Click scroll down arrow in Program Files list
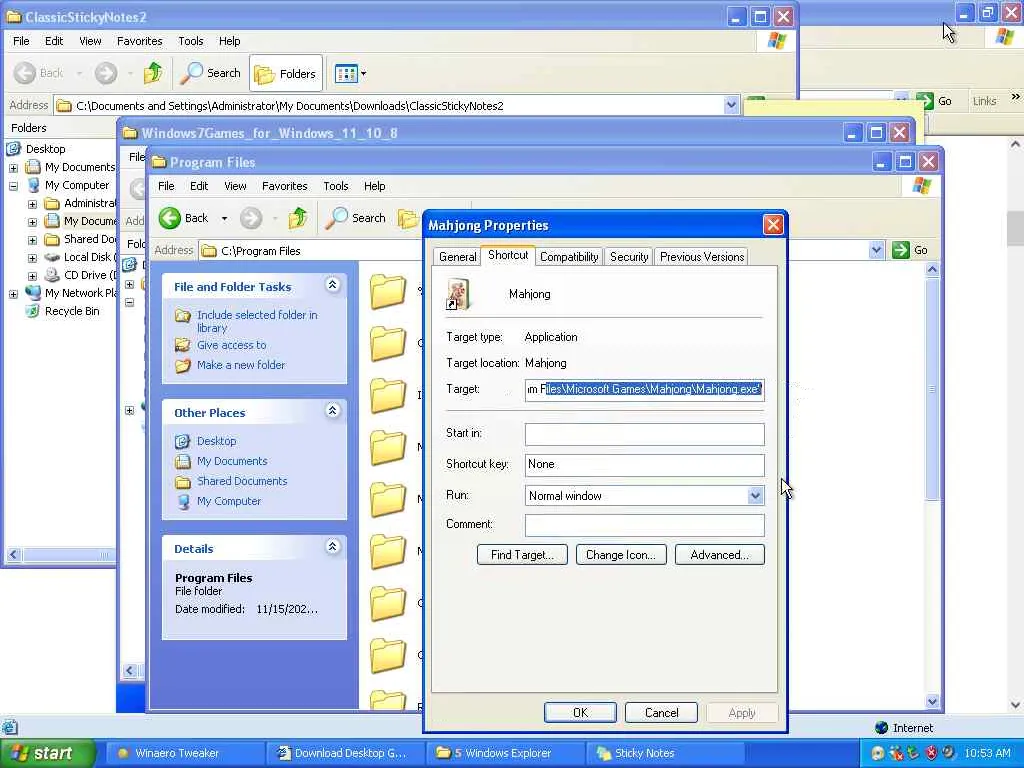This screenshot has width=1024, height=768. pos(932,702)
